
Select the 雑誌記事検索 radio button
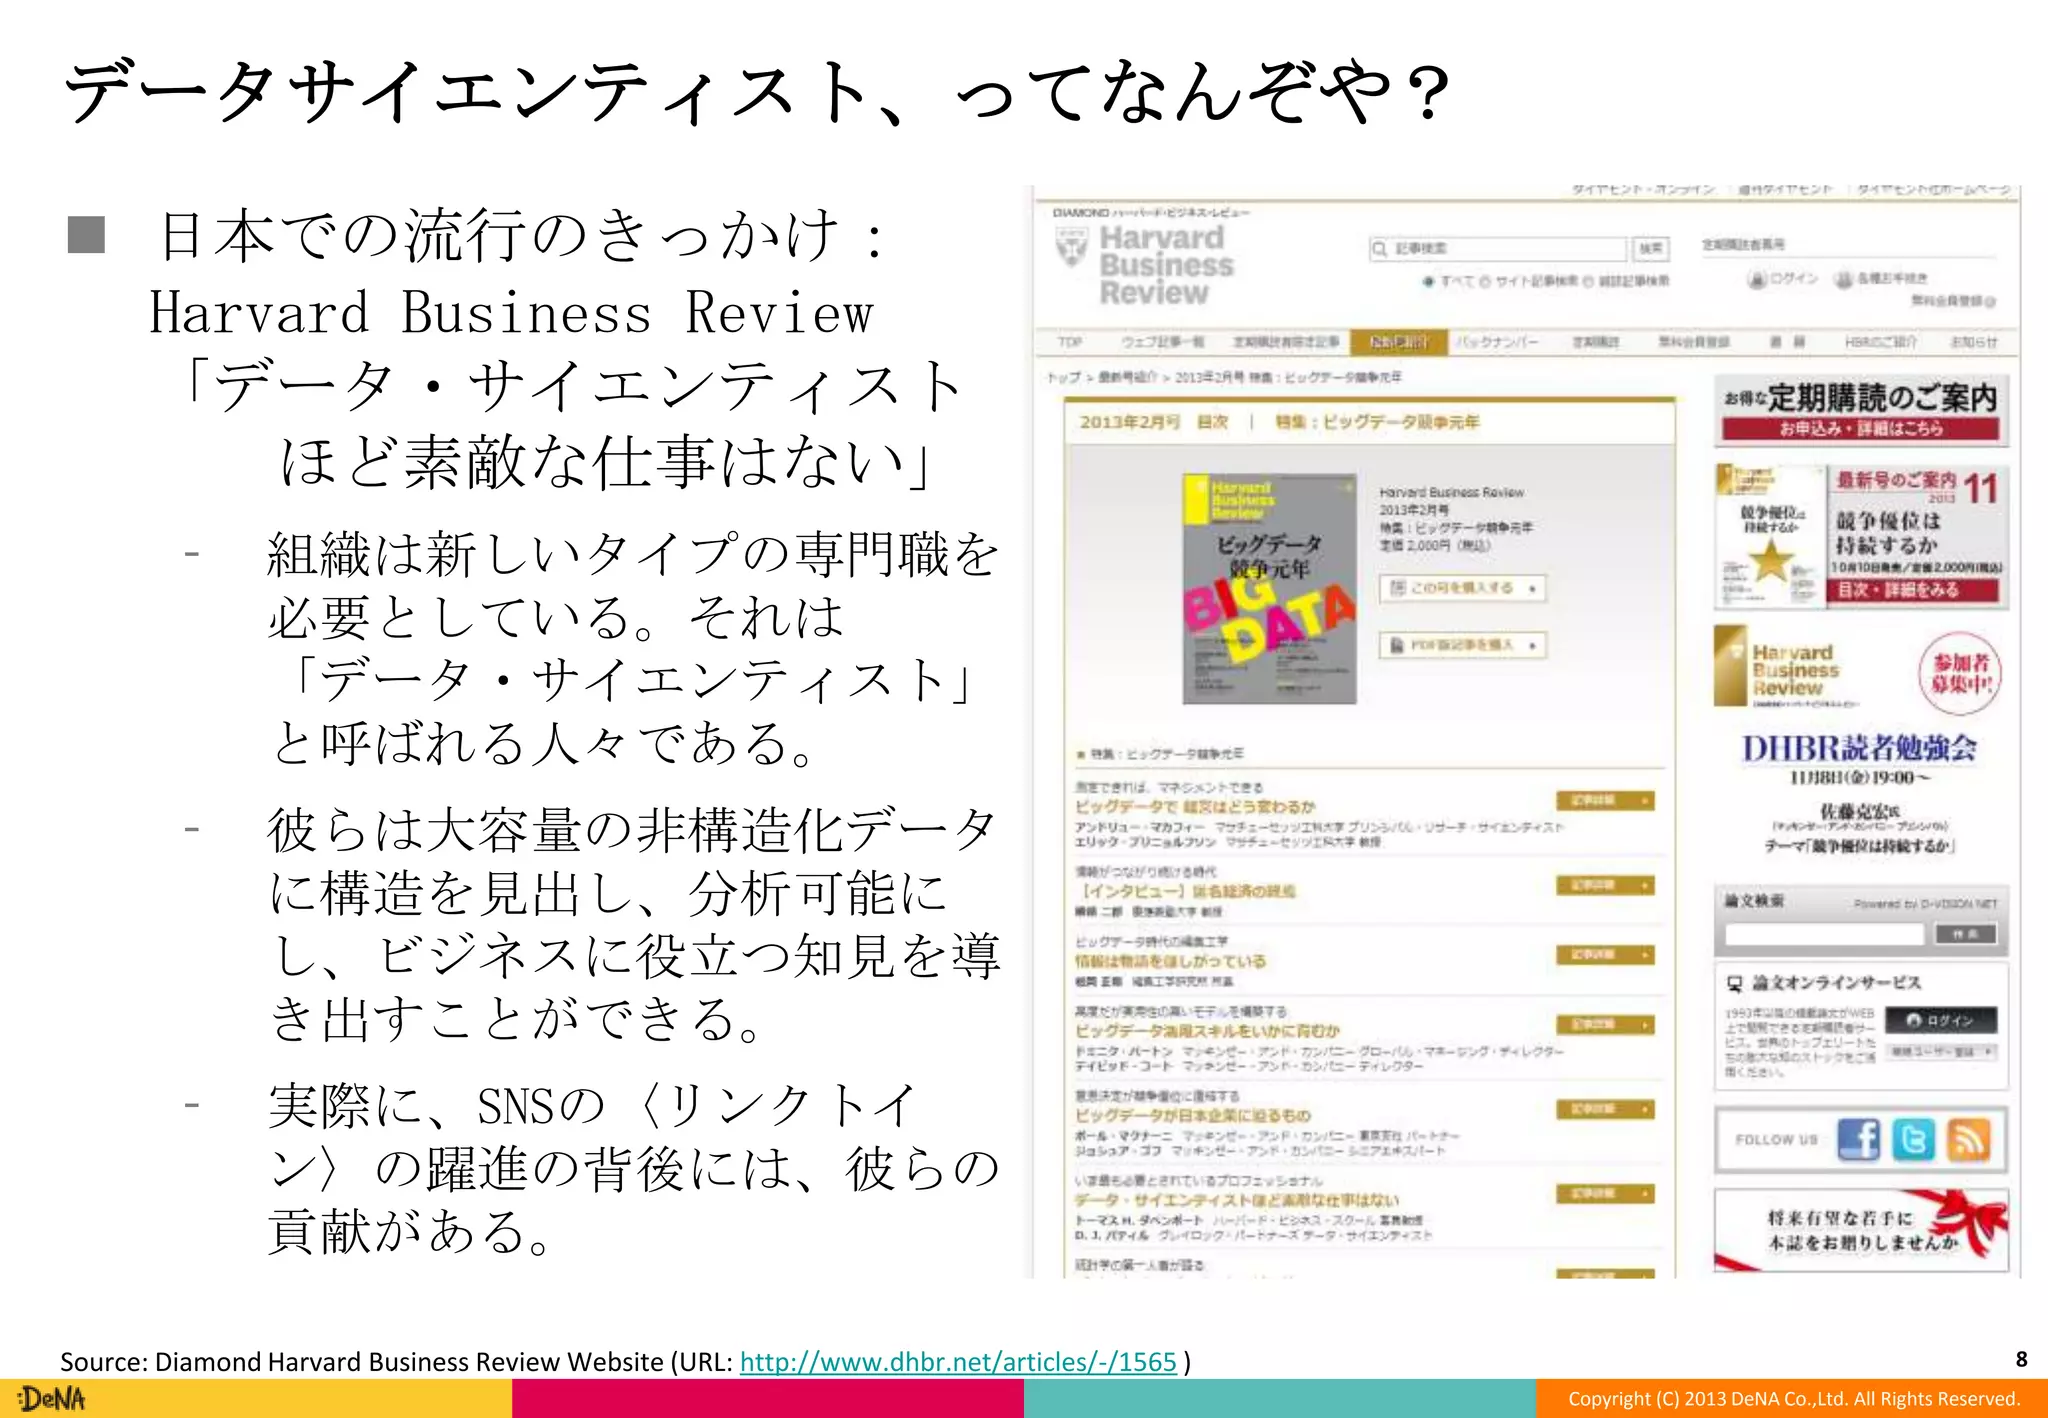[x=1587, y=281]
